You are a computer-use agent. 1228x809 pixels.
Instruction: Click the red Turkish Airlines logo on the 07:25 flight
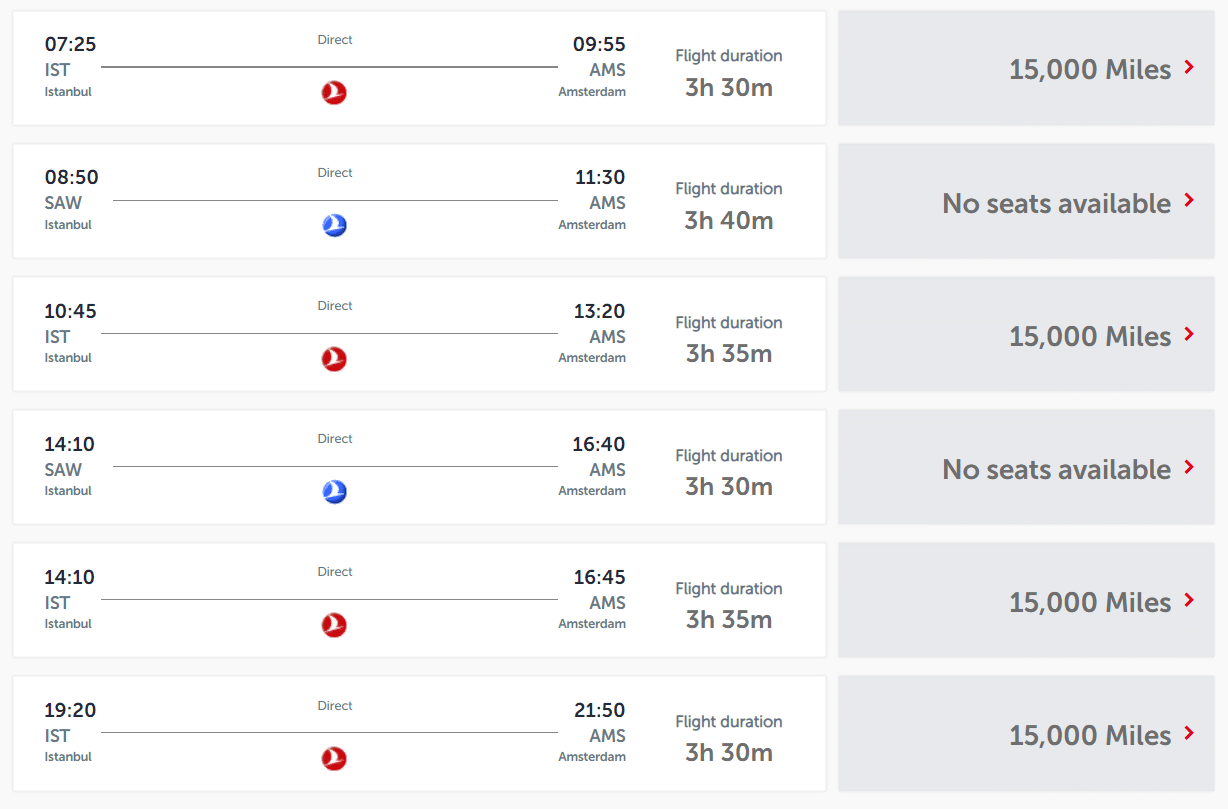[334, 93]
